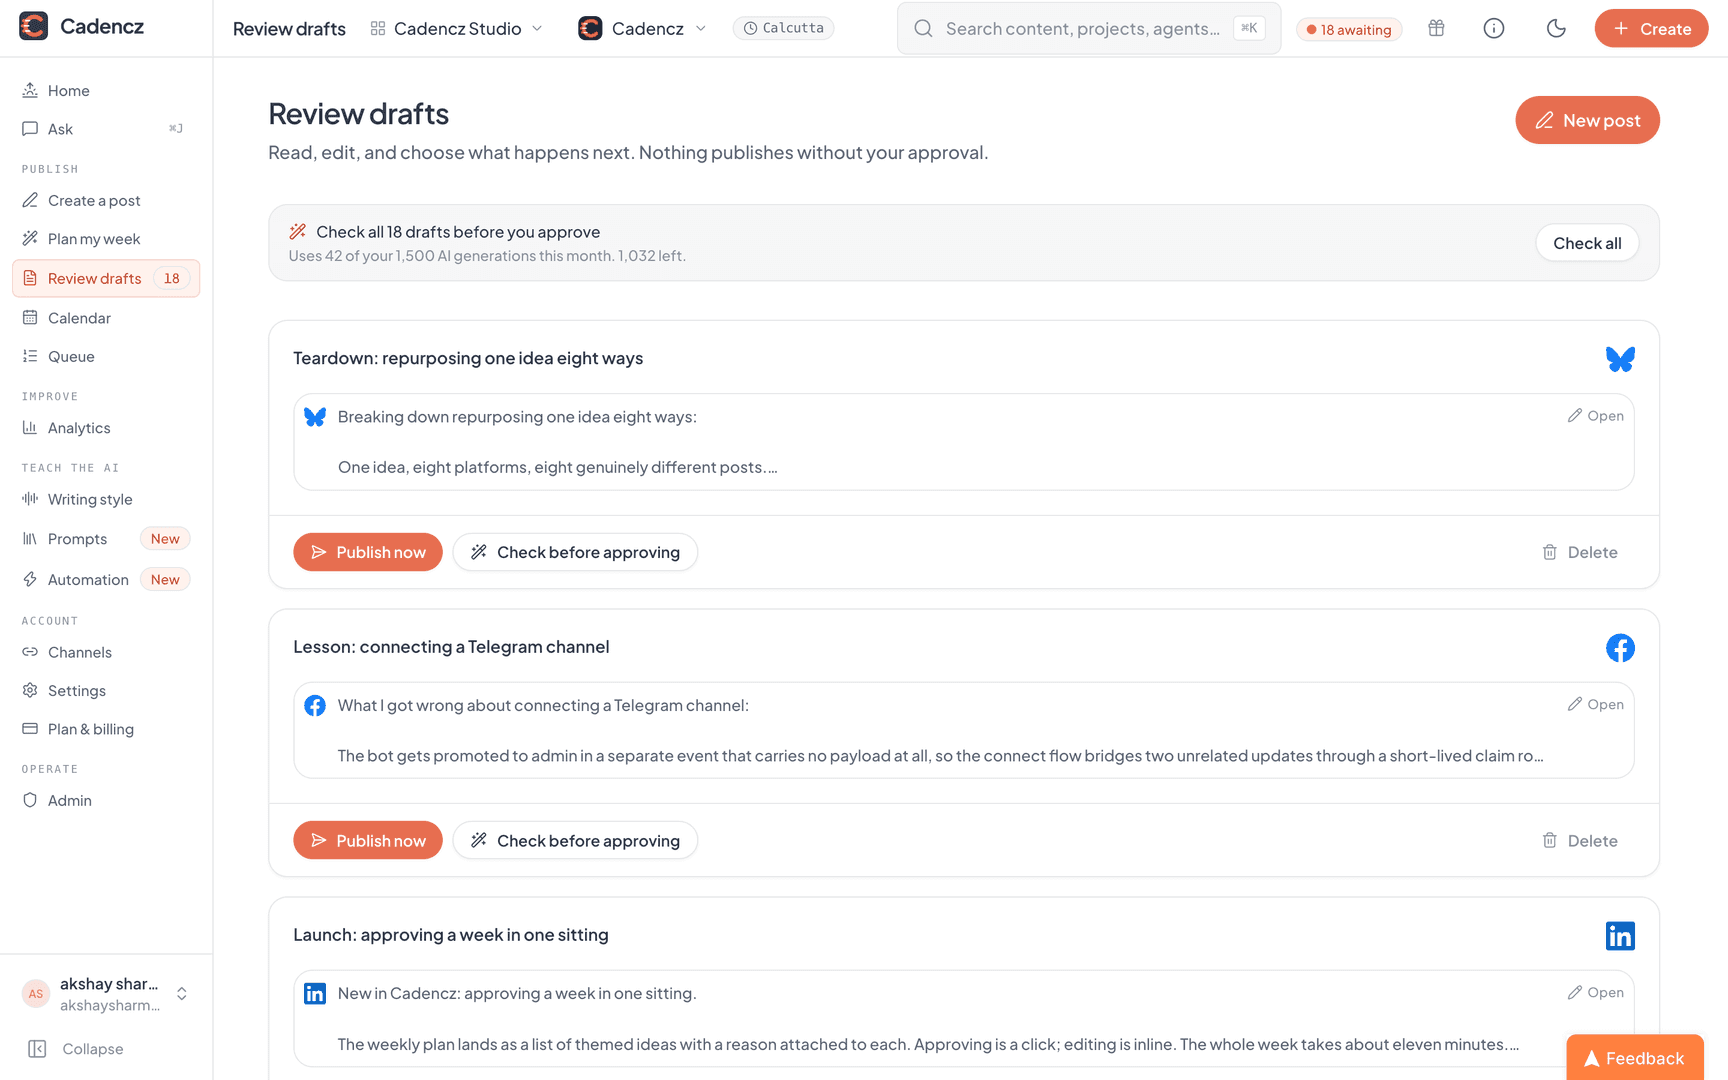This screenshot has height=1080, width=1728.
Task: Check the Teardown draft before approving
Action: point(575,552)
